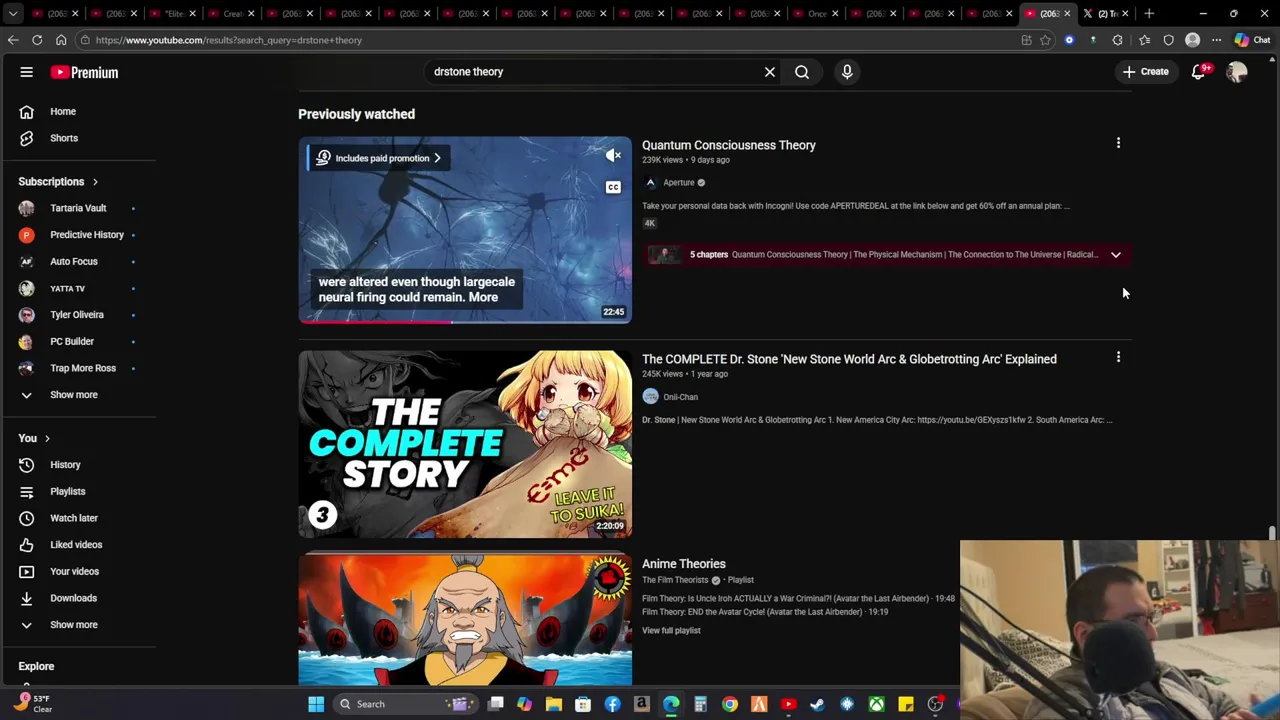The width and height of the screenshot is (1280, 720).
Task: Run search with magnifier button
Action: pyautogui.click(x=802, y=72)
